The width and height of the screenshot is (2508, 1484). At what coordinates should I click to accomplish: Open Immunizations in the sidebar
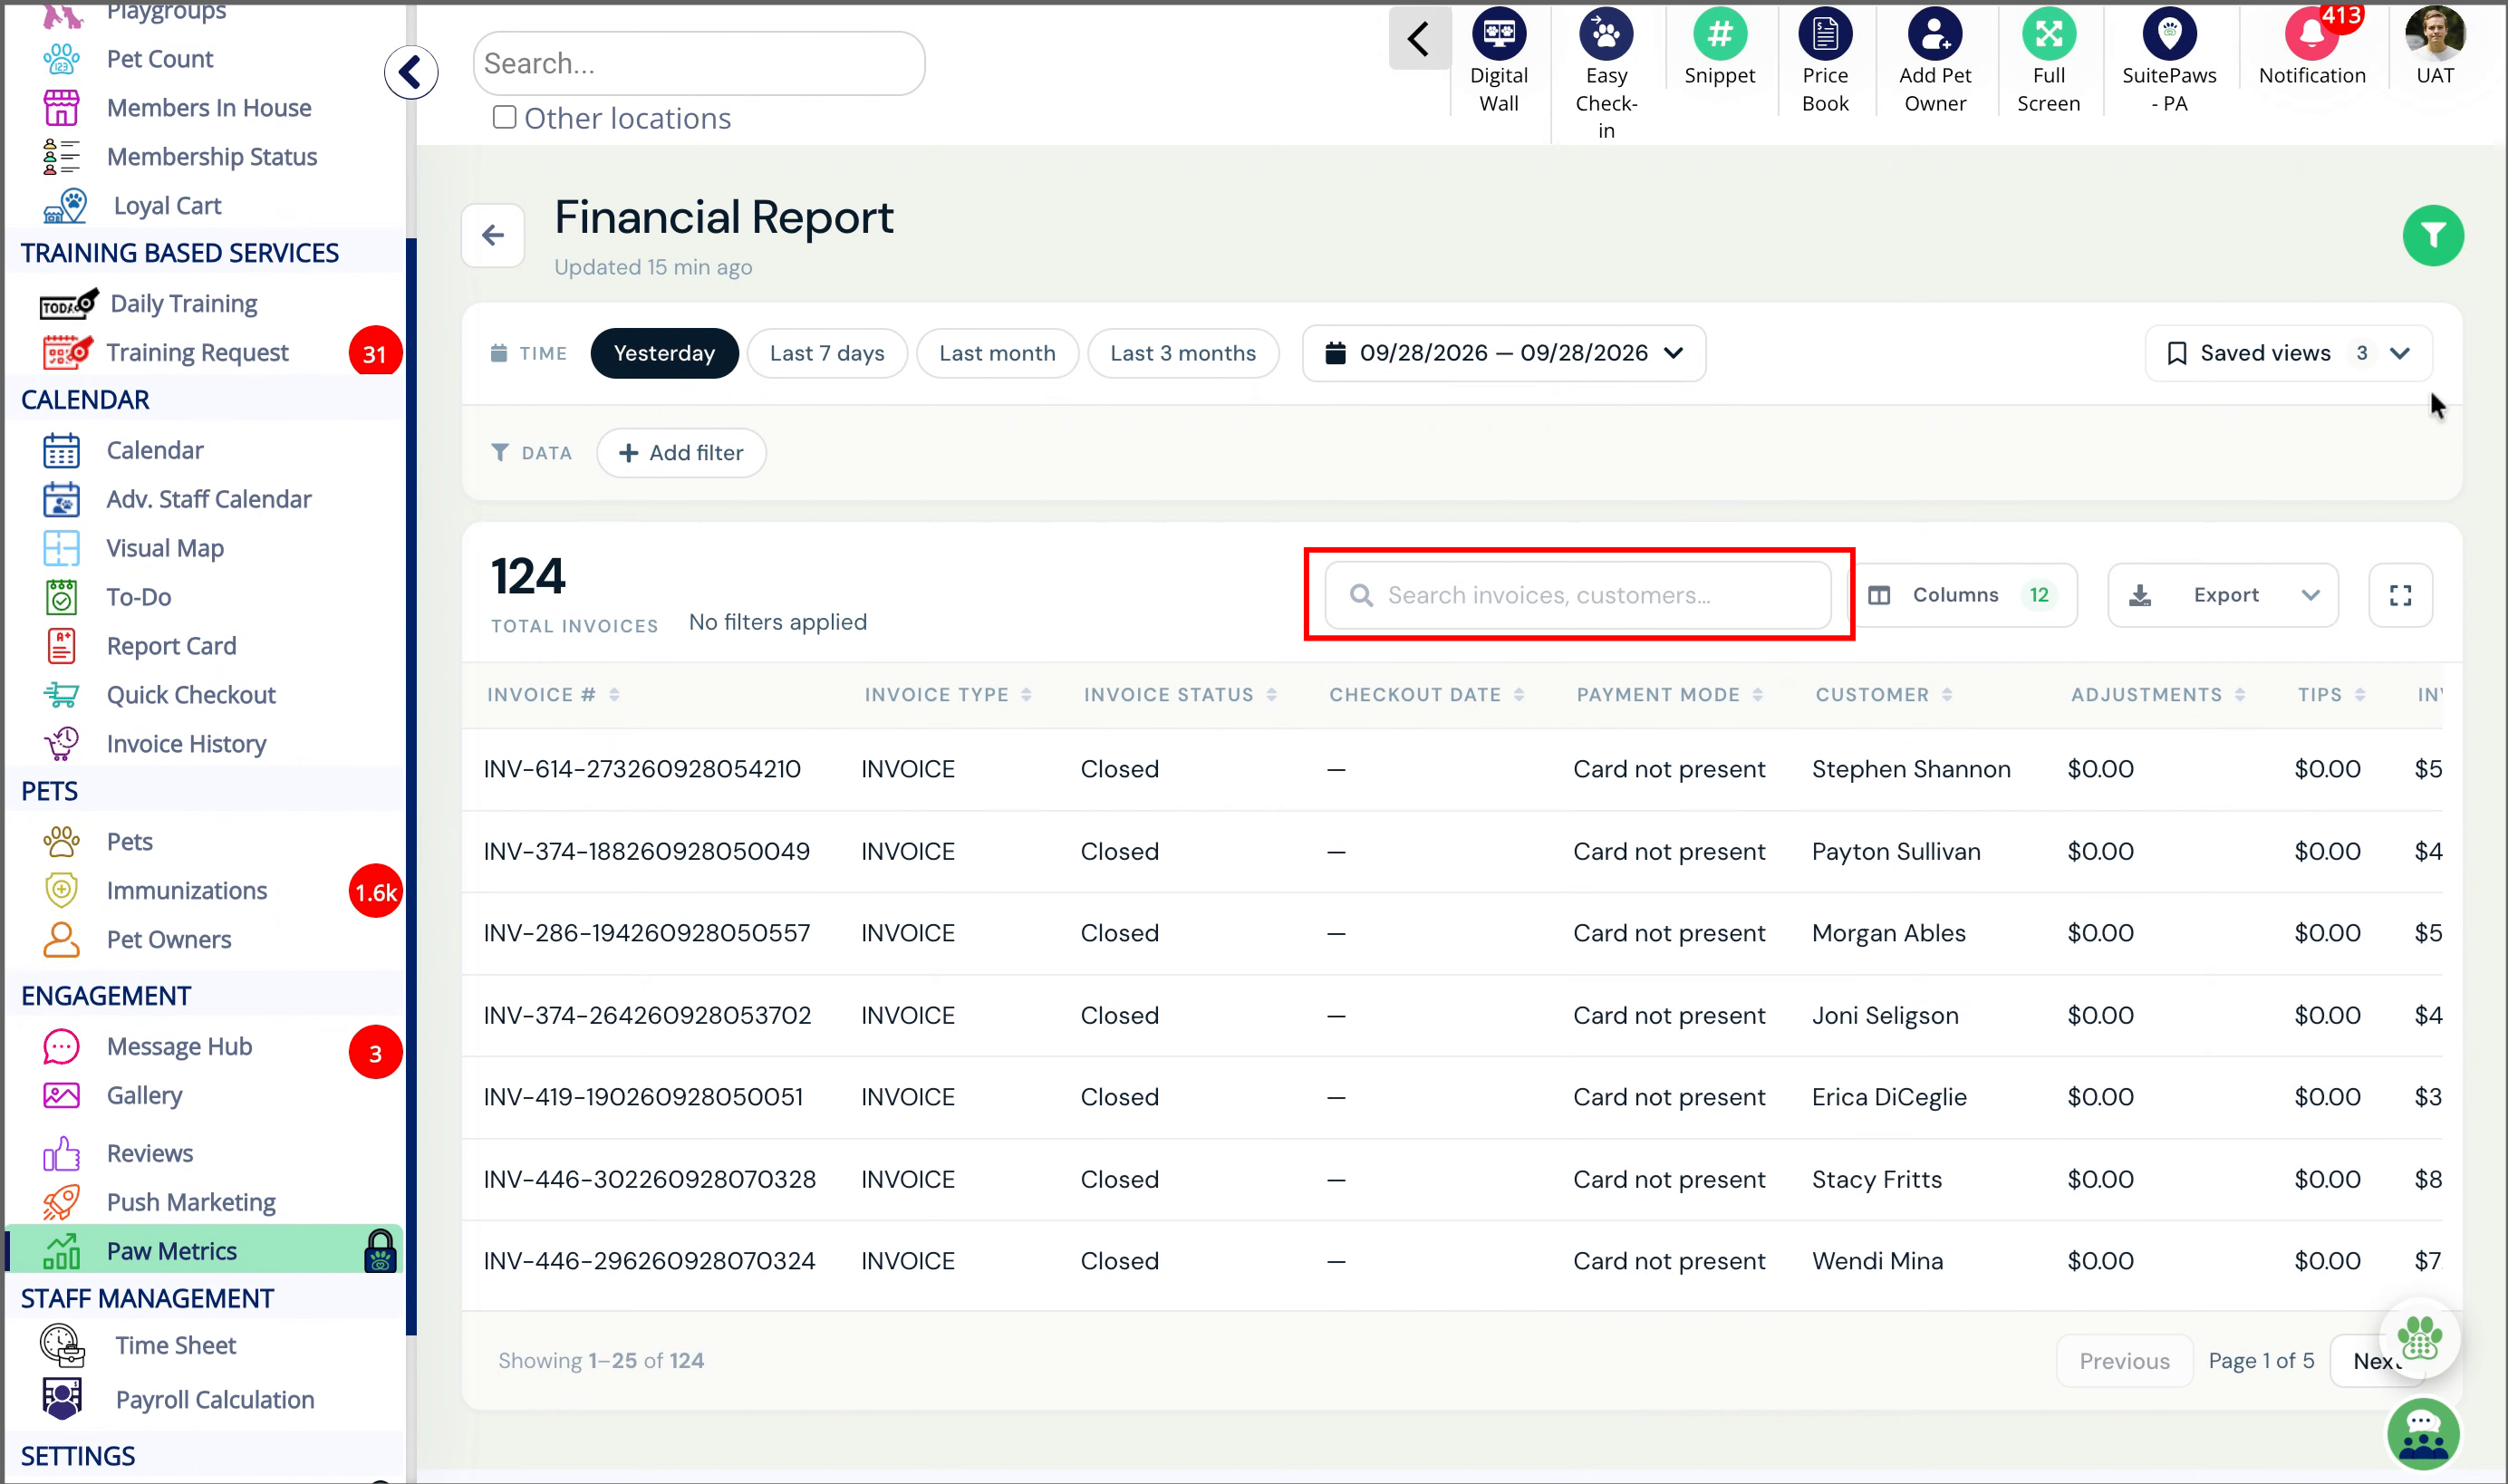pos(187,890)
